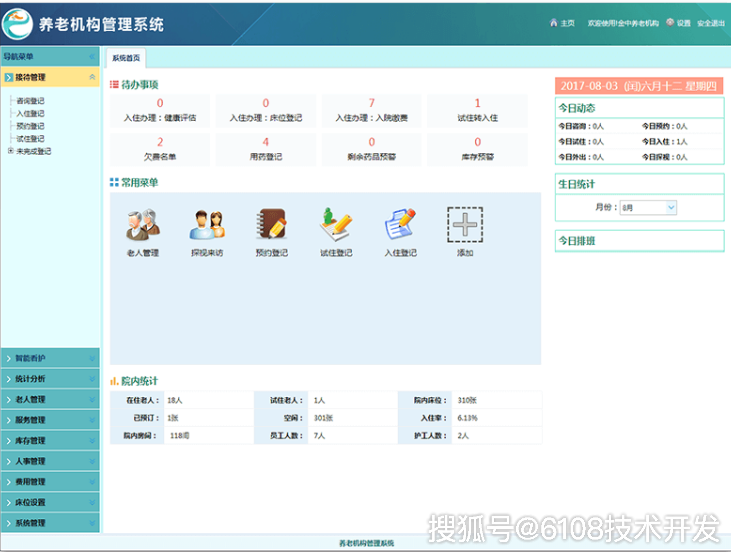The image size is (731, 552).
Task: Click the date banner 2017-08-03
Action: (x=639, y=86)
